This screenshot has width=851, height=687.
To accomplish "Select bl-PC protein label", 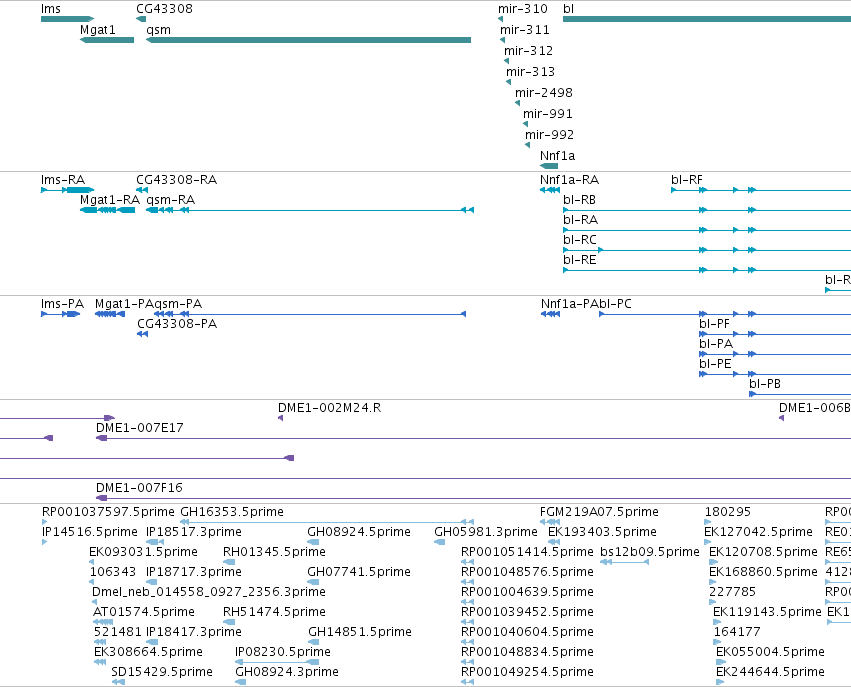I will pyautogui.click(x=615, y=304).
